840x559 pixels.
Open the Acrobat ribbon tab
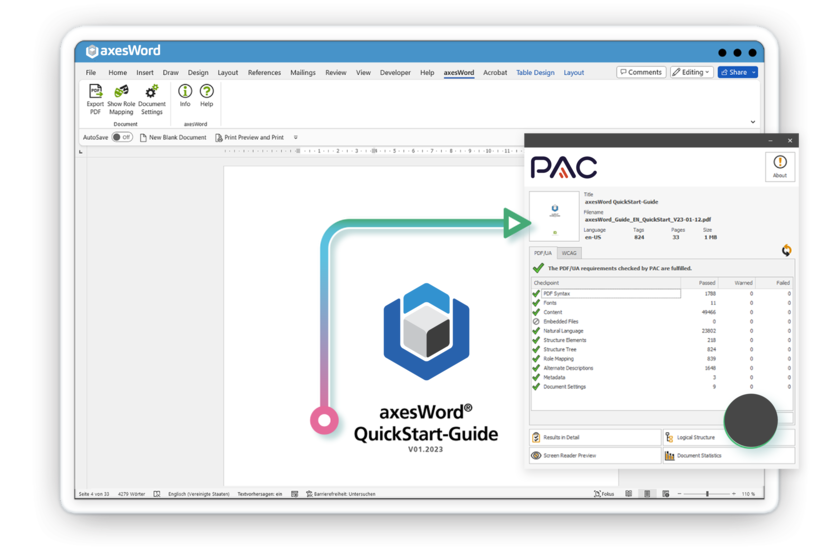[495, 72]
